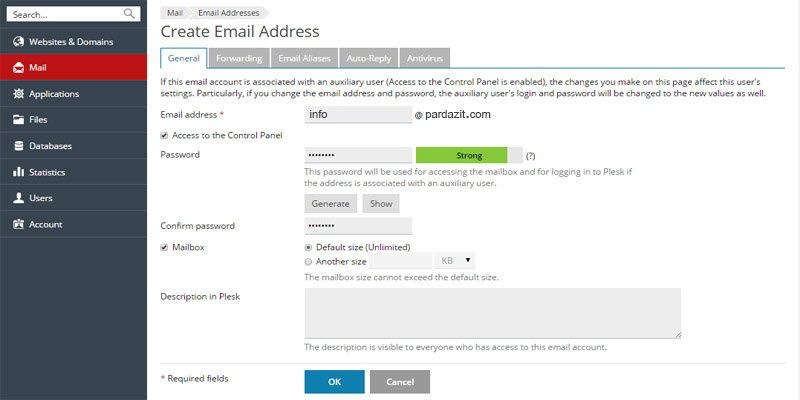Click the Mail envelope icon
Image resolution: width=800 pixels, height=400 pixels.
click(18, 68)
